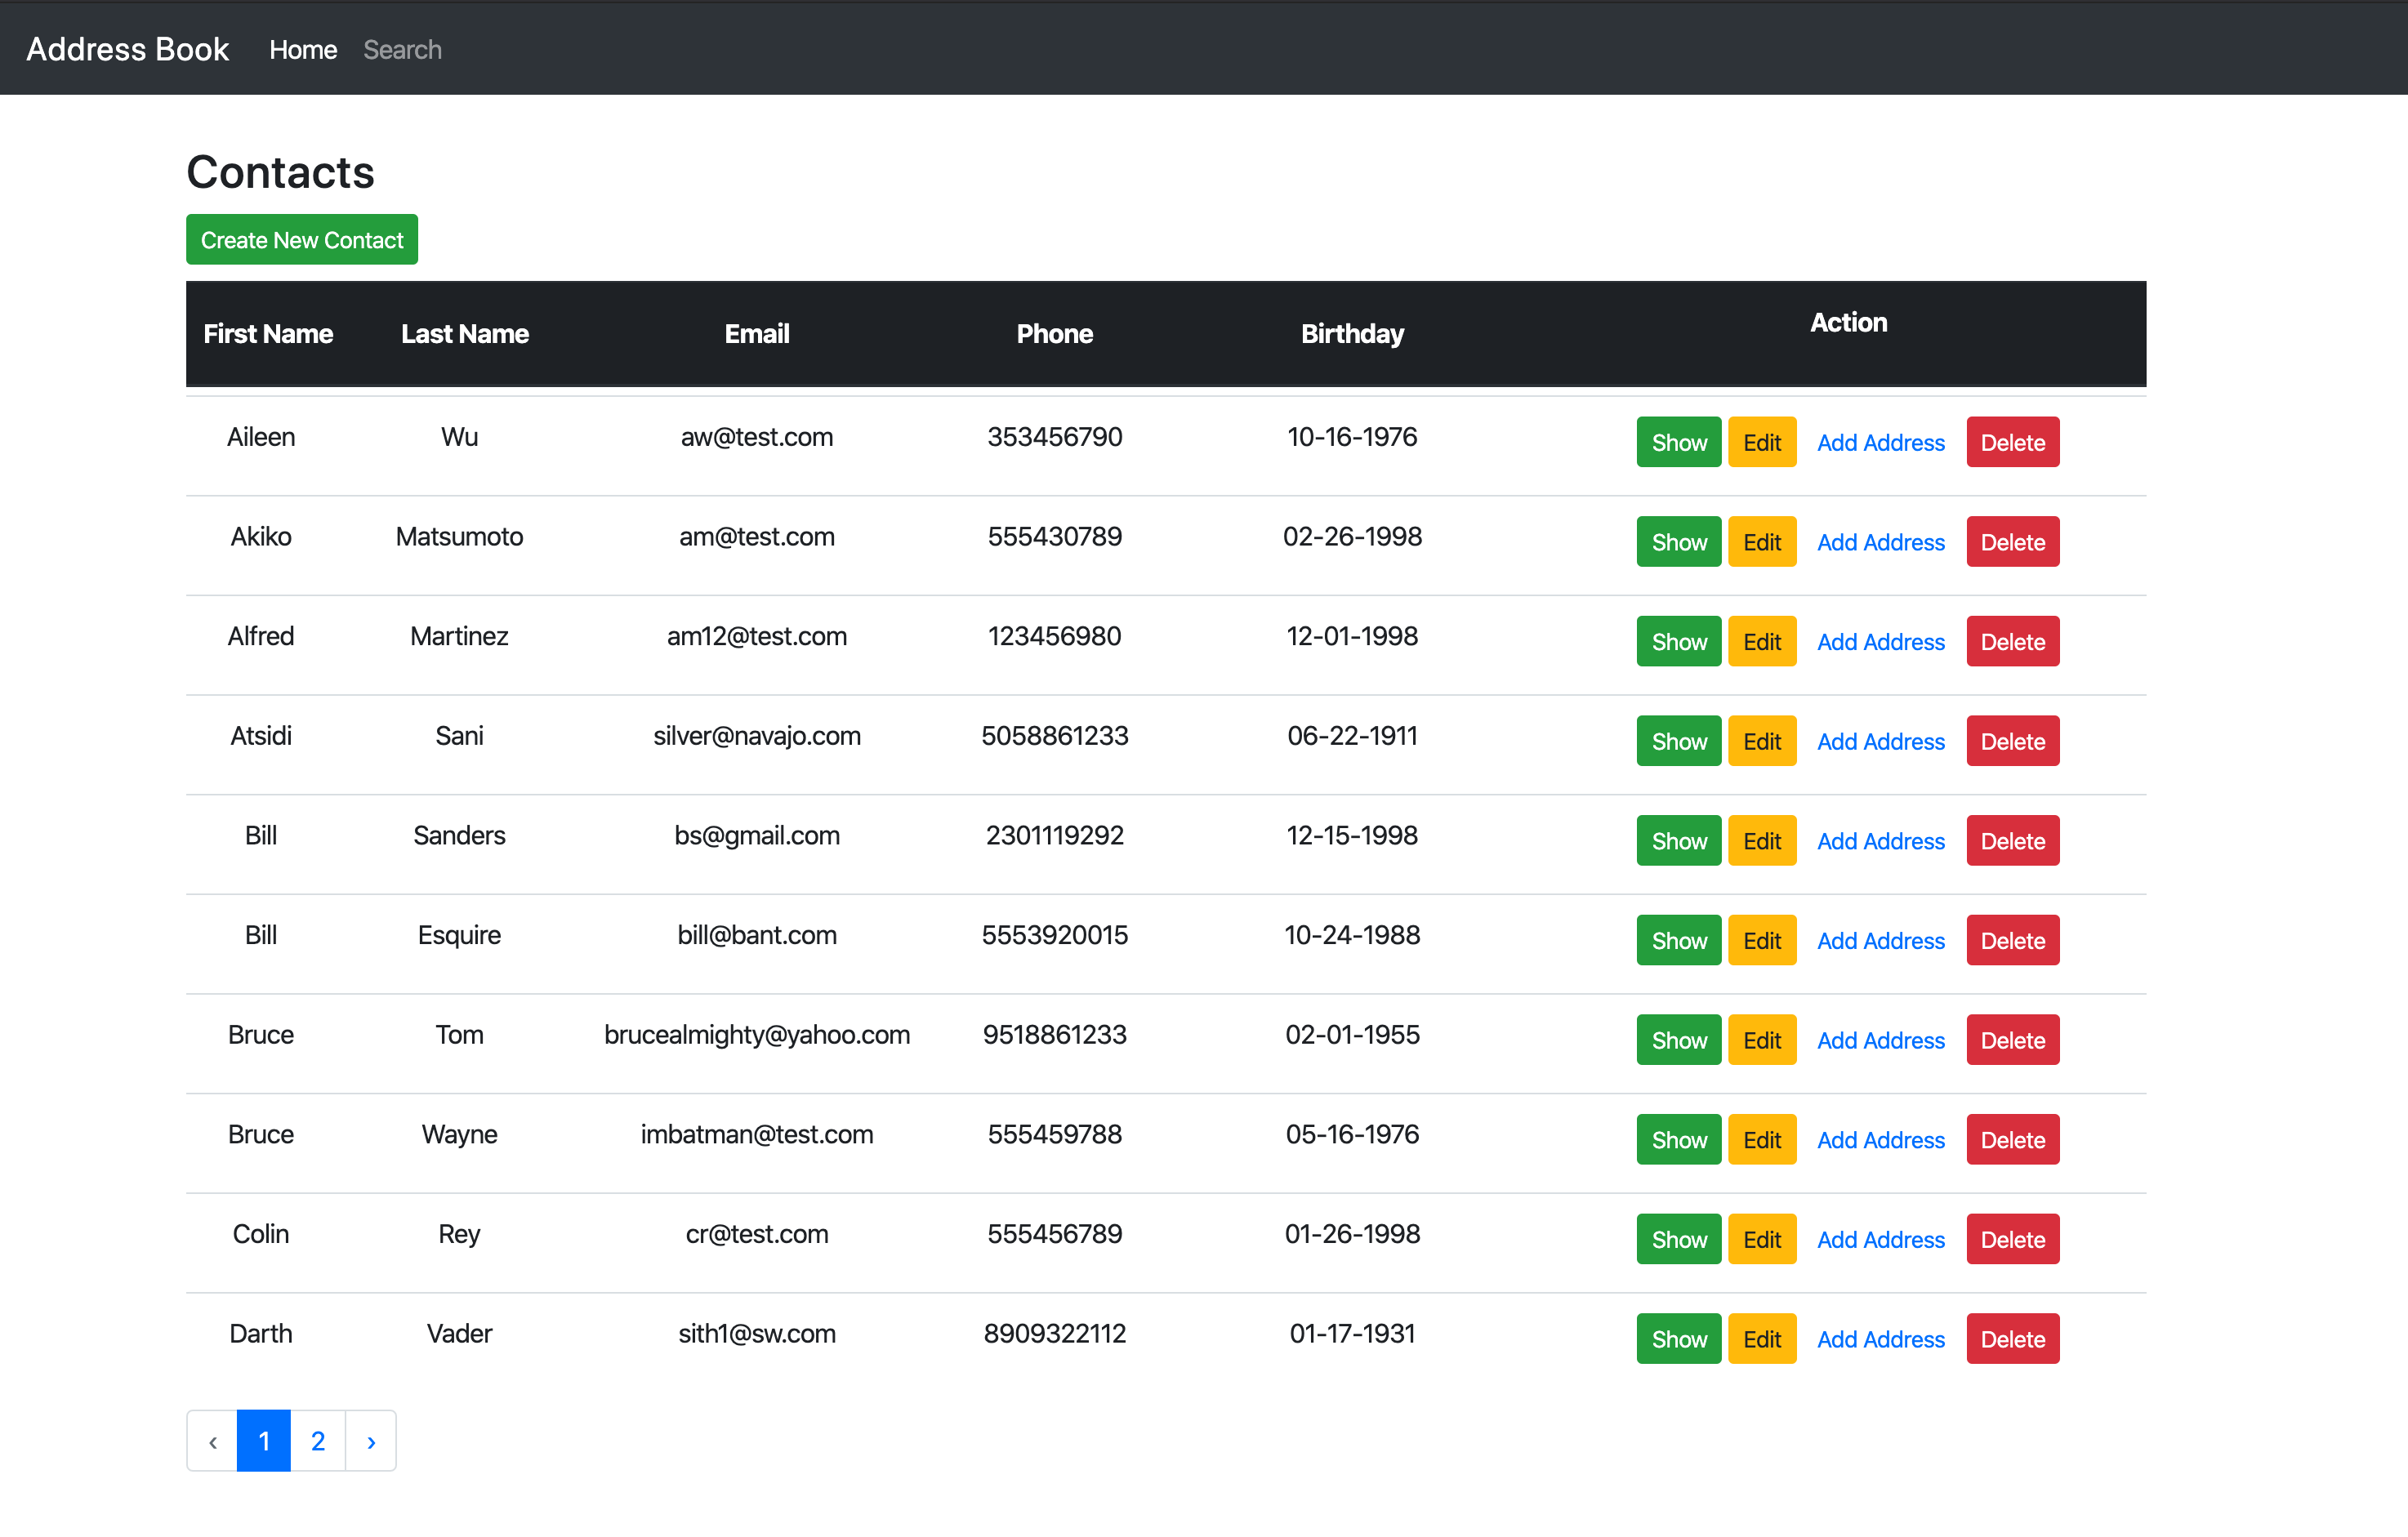
Task: Delete Bill Esquire contact
Action: tap(2013, 940)
